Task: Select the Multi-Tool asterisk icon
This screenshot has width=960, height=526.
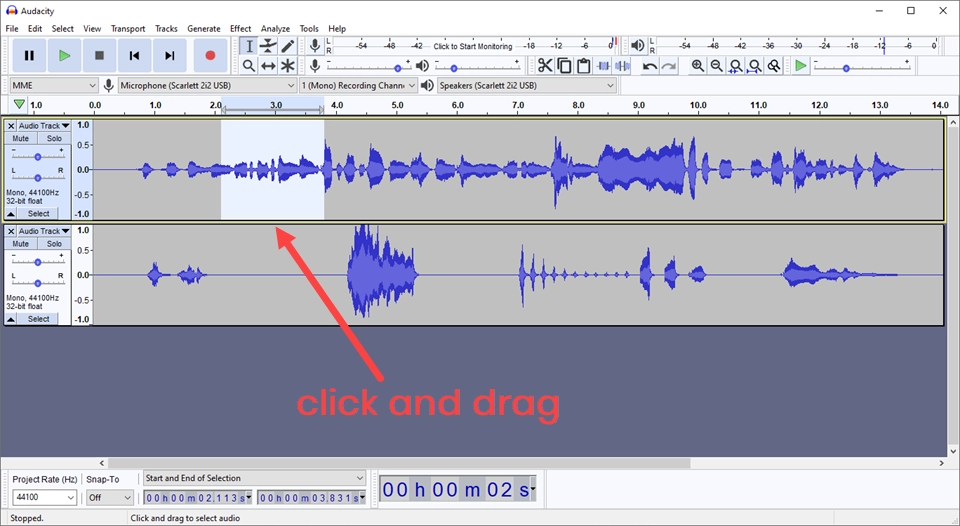Action: 288,66
